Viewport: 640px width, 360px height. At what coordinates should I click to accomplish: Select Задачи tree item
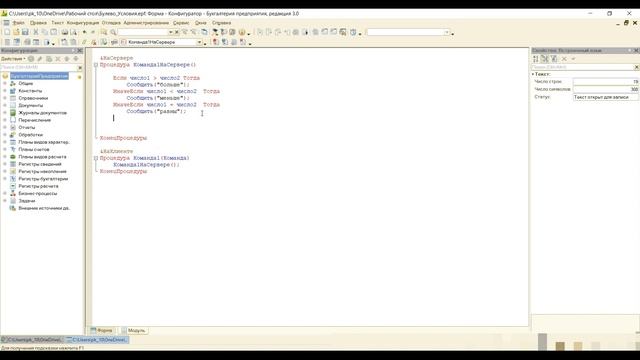[27, 201]
